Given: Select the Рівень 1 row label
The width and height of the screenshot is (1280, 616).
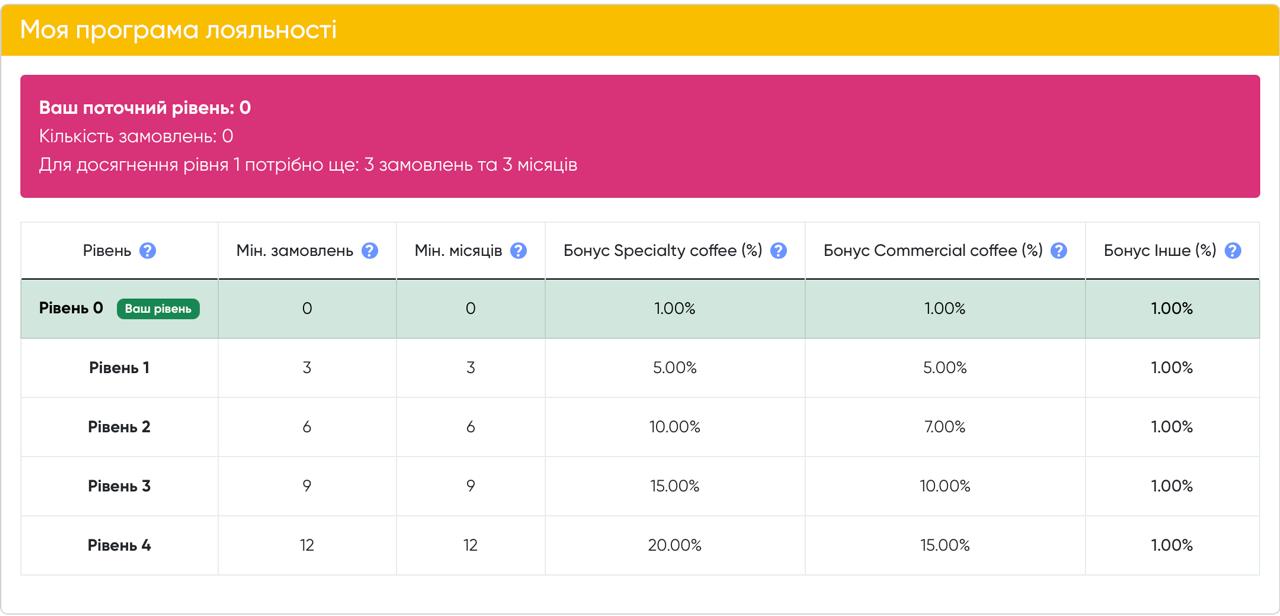Looking at the screenshot, I should [x=119, y=368].
